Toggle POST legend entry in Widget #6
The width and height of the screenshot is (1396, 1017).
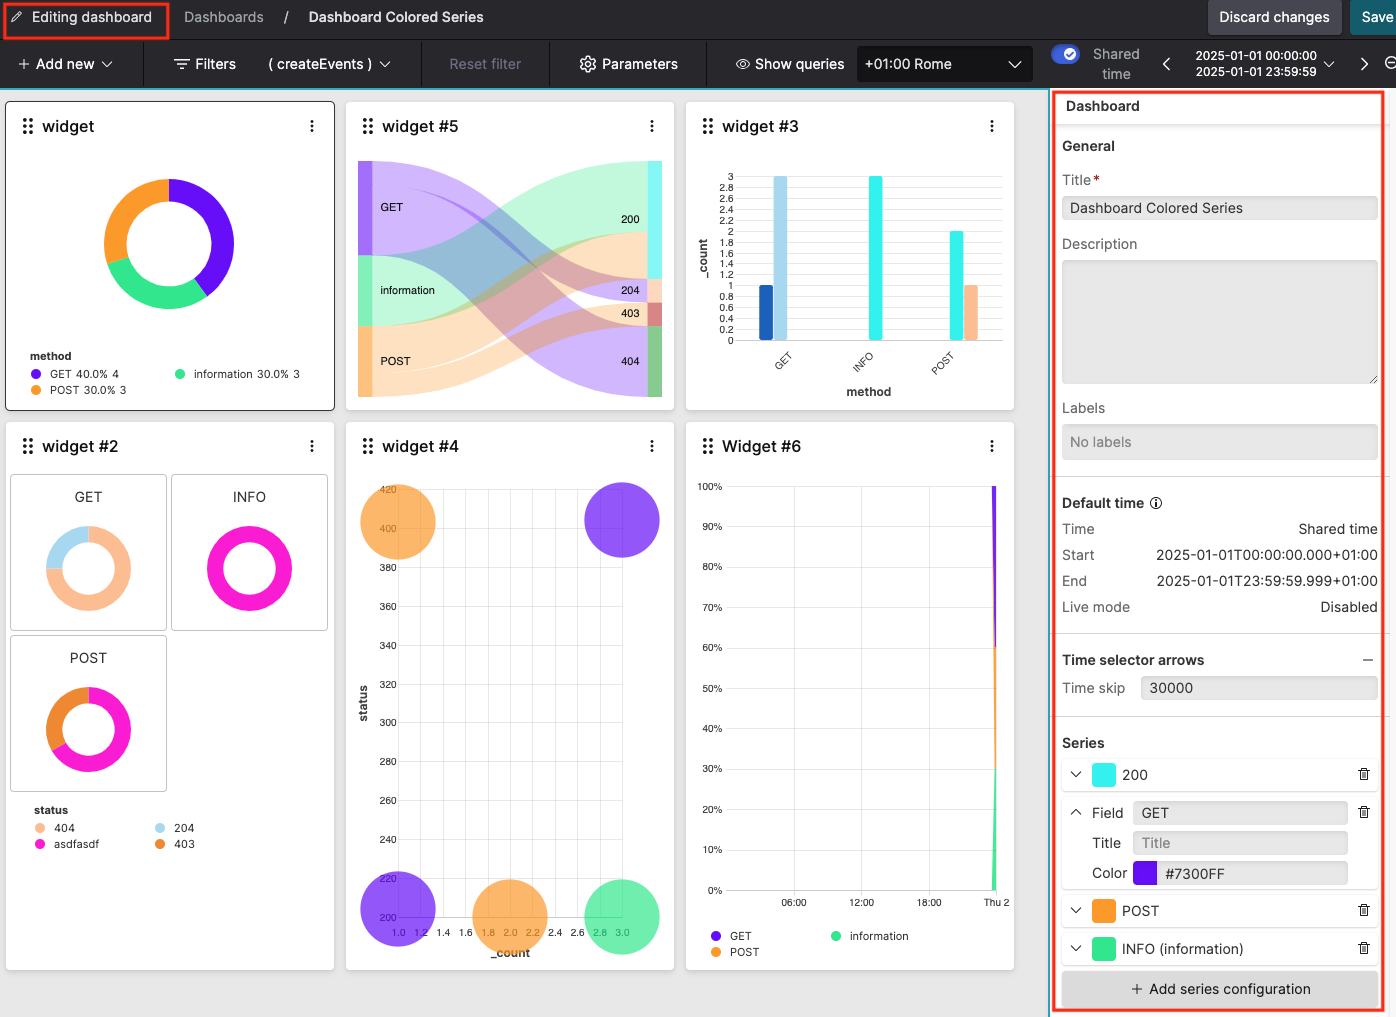pos(735,952)
